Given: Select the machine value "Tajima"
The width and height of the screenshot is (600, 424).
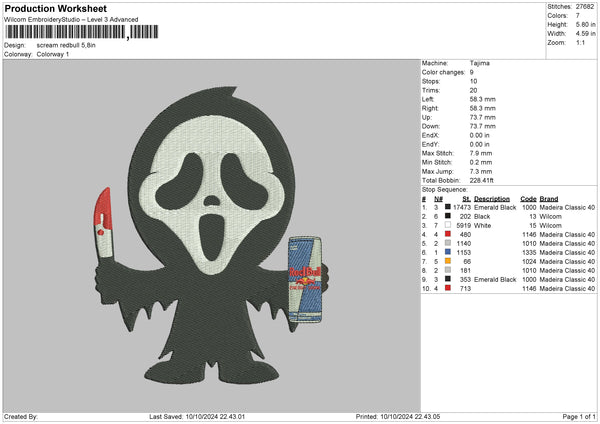Looking at the screenshot, I should [479, 63].
